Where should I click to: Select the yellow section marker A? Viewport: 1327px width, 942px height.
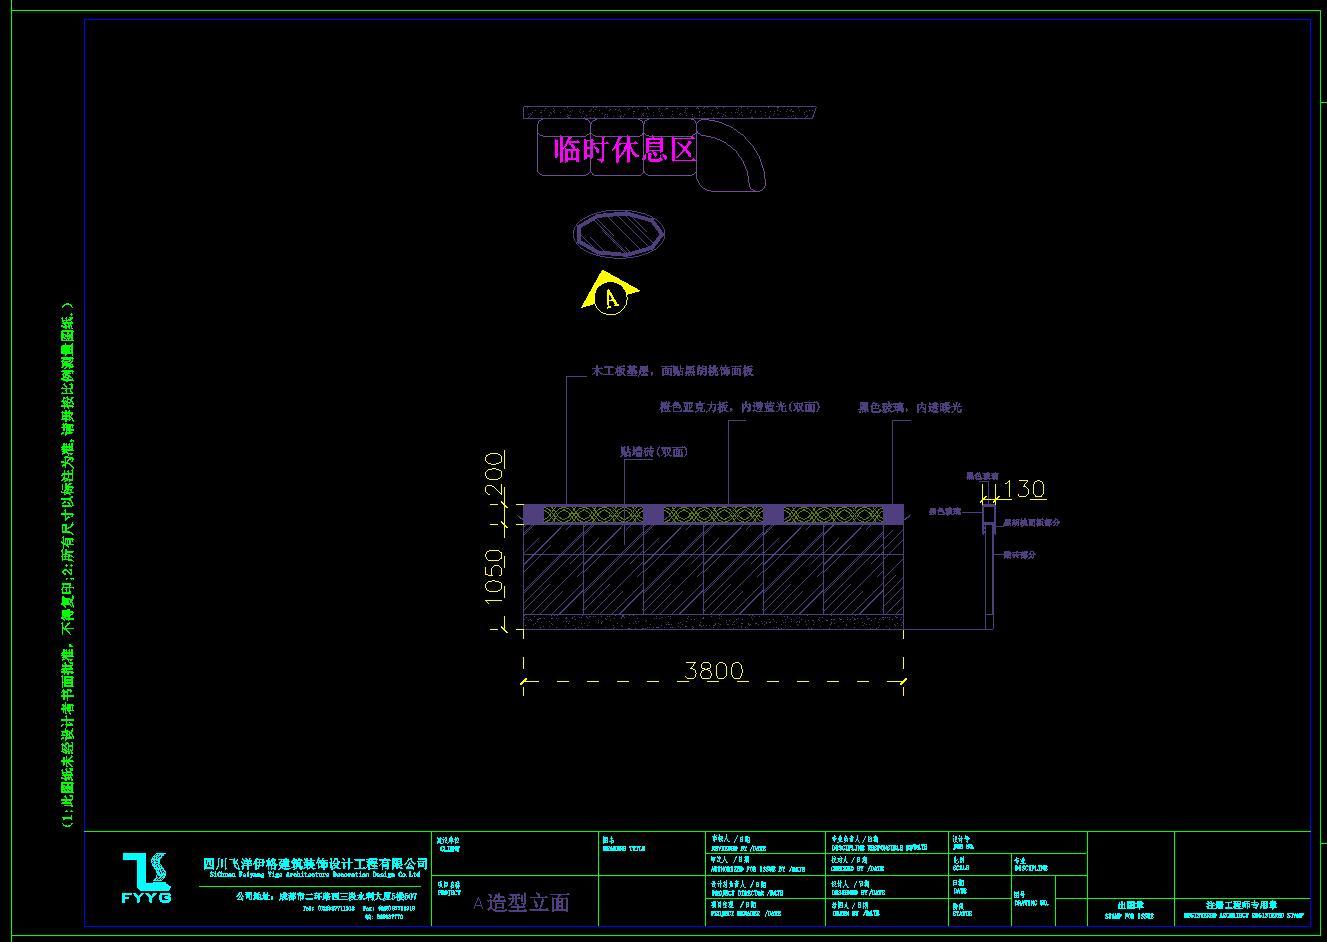[x=610, y=292]
